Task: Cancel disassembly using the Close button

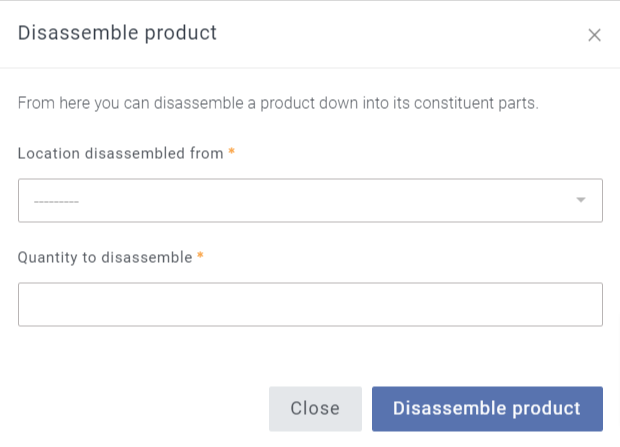Action: 315,408
